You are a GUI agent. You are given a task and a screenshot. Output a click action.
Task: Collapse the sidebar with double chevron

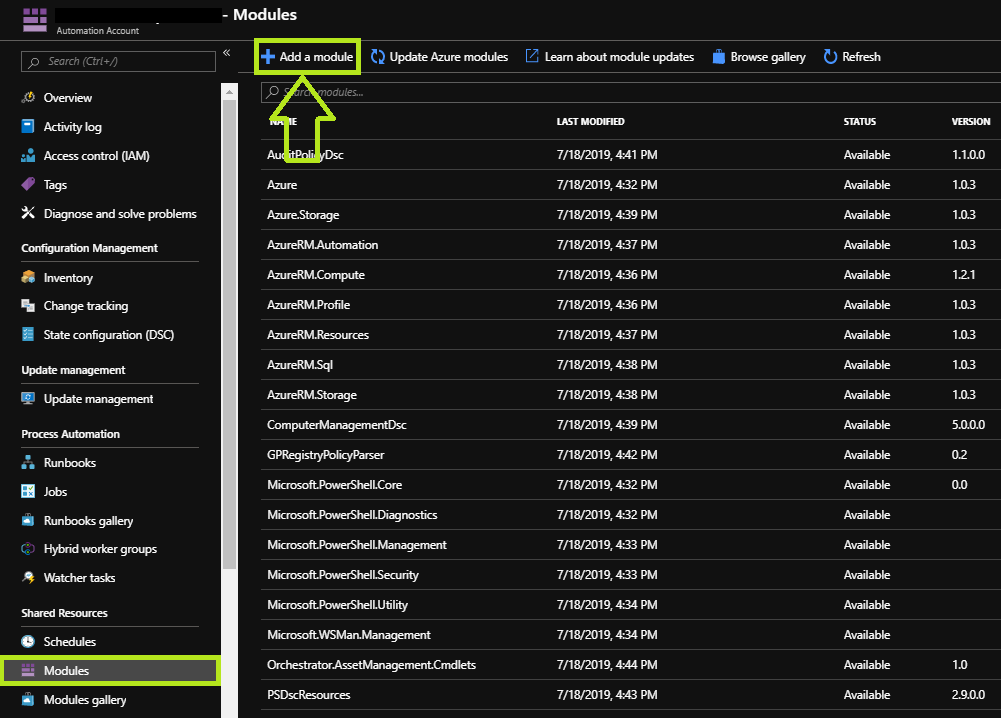227,53
